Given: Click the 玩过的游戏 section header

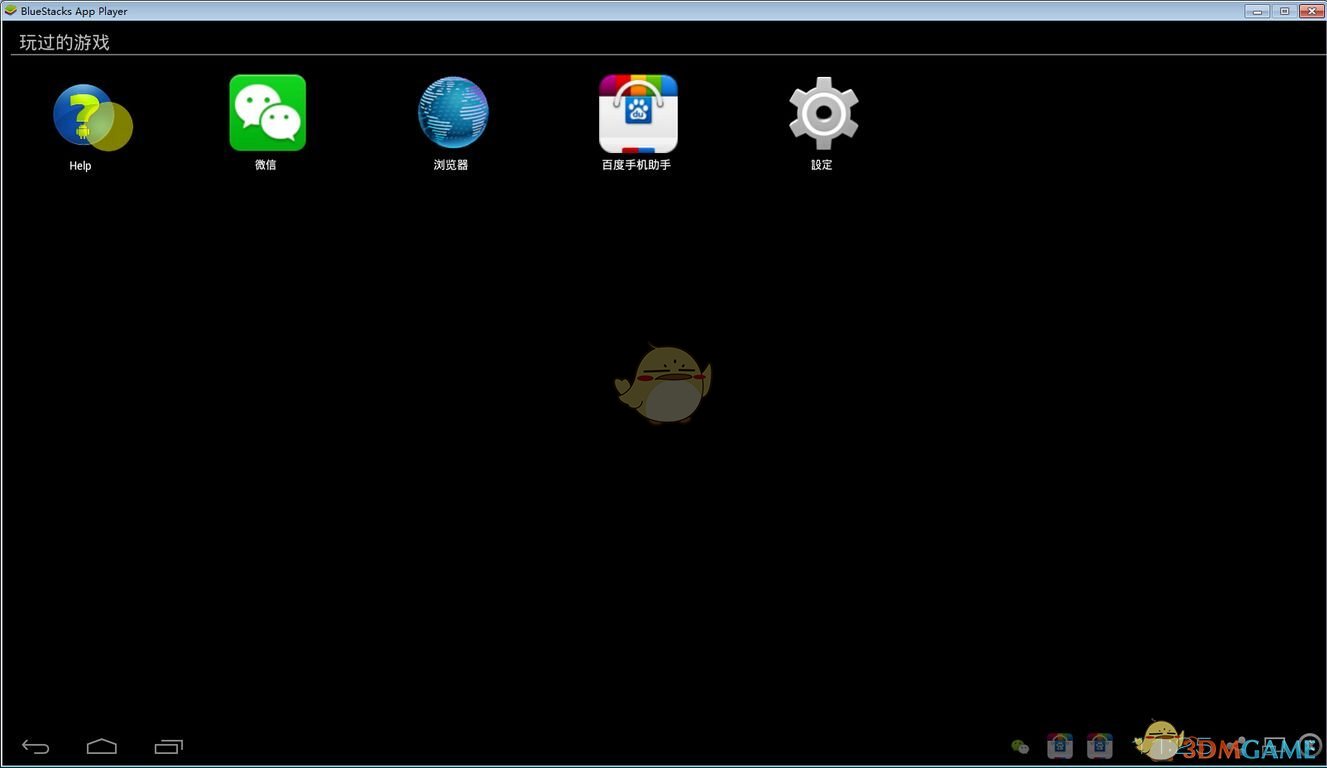Looking at the screenshot, I should pyautogui.click(x=64, y=42).
